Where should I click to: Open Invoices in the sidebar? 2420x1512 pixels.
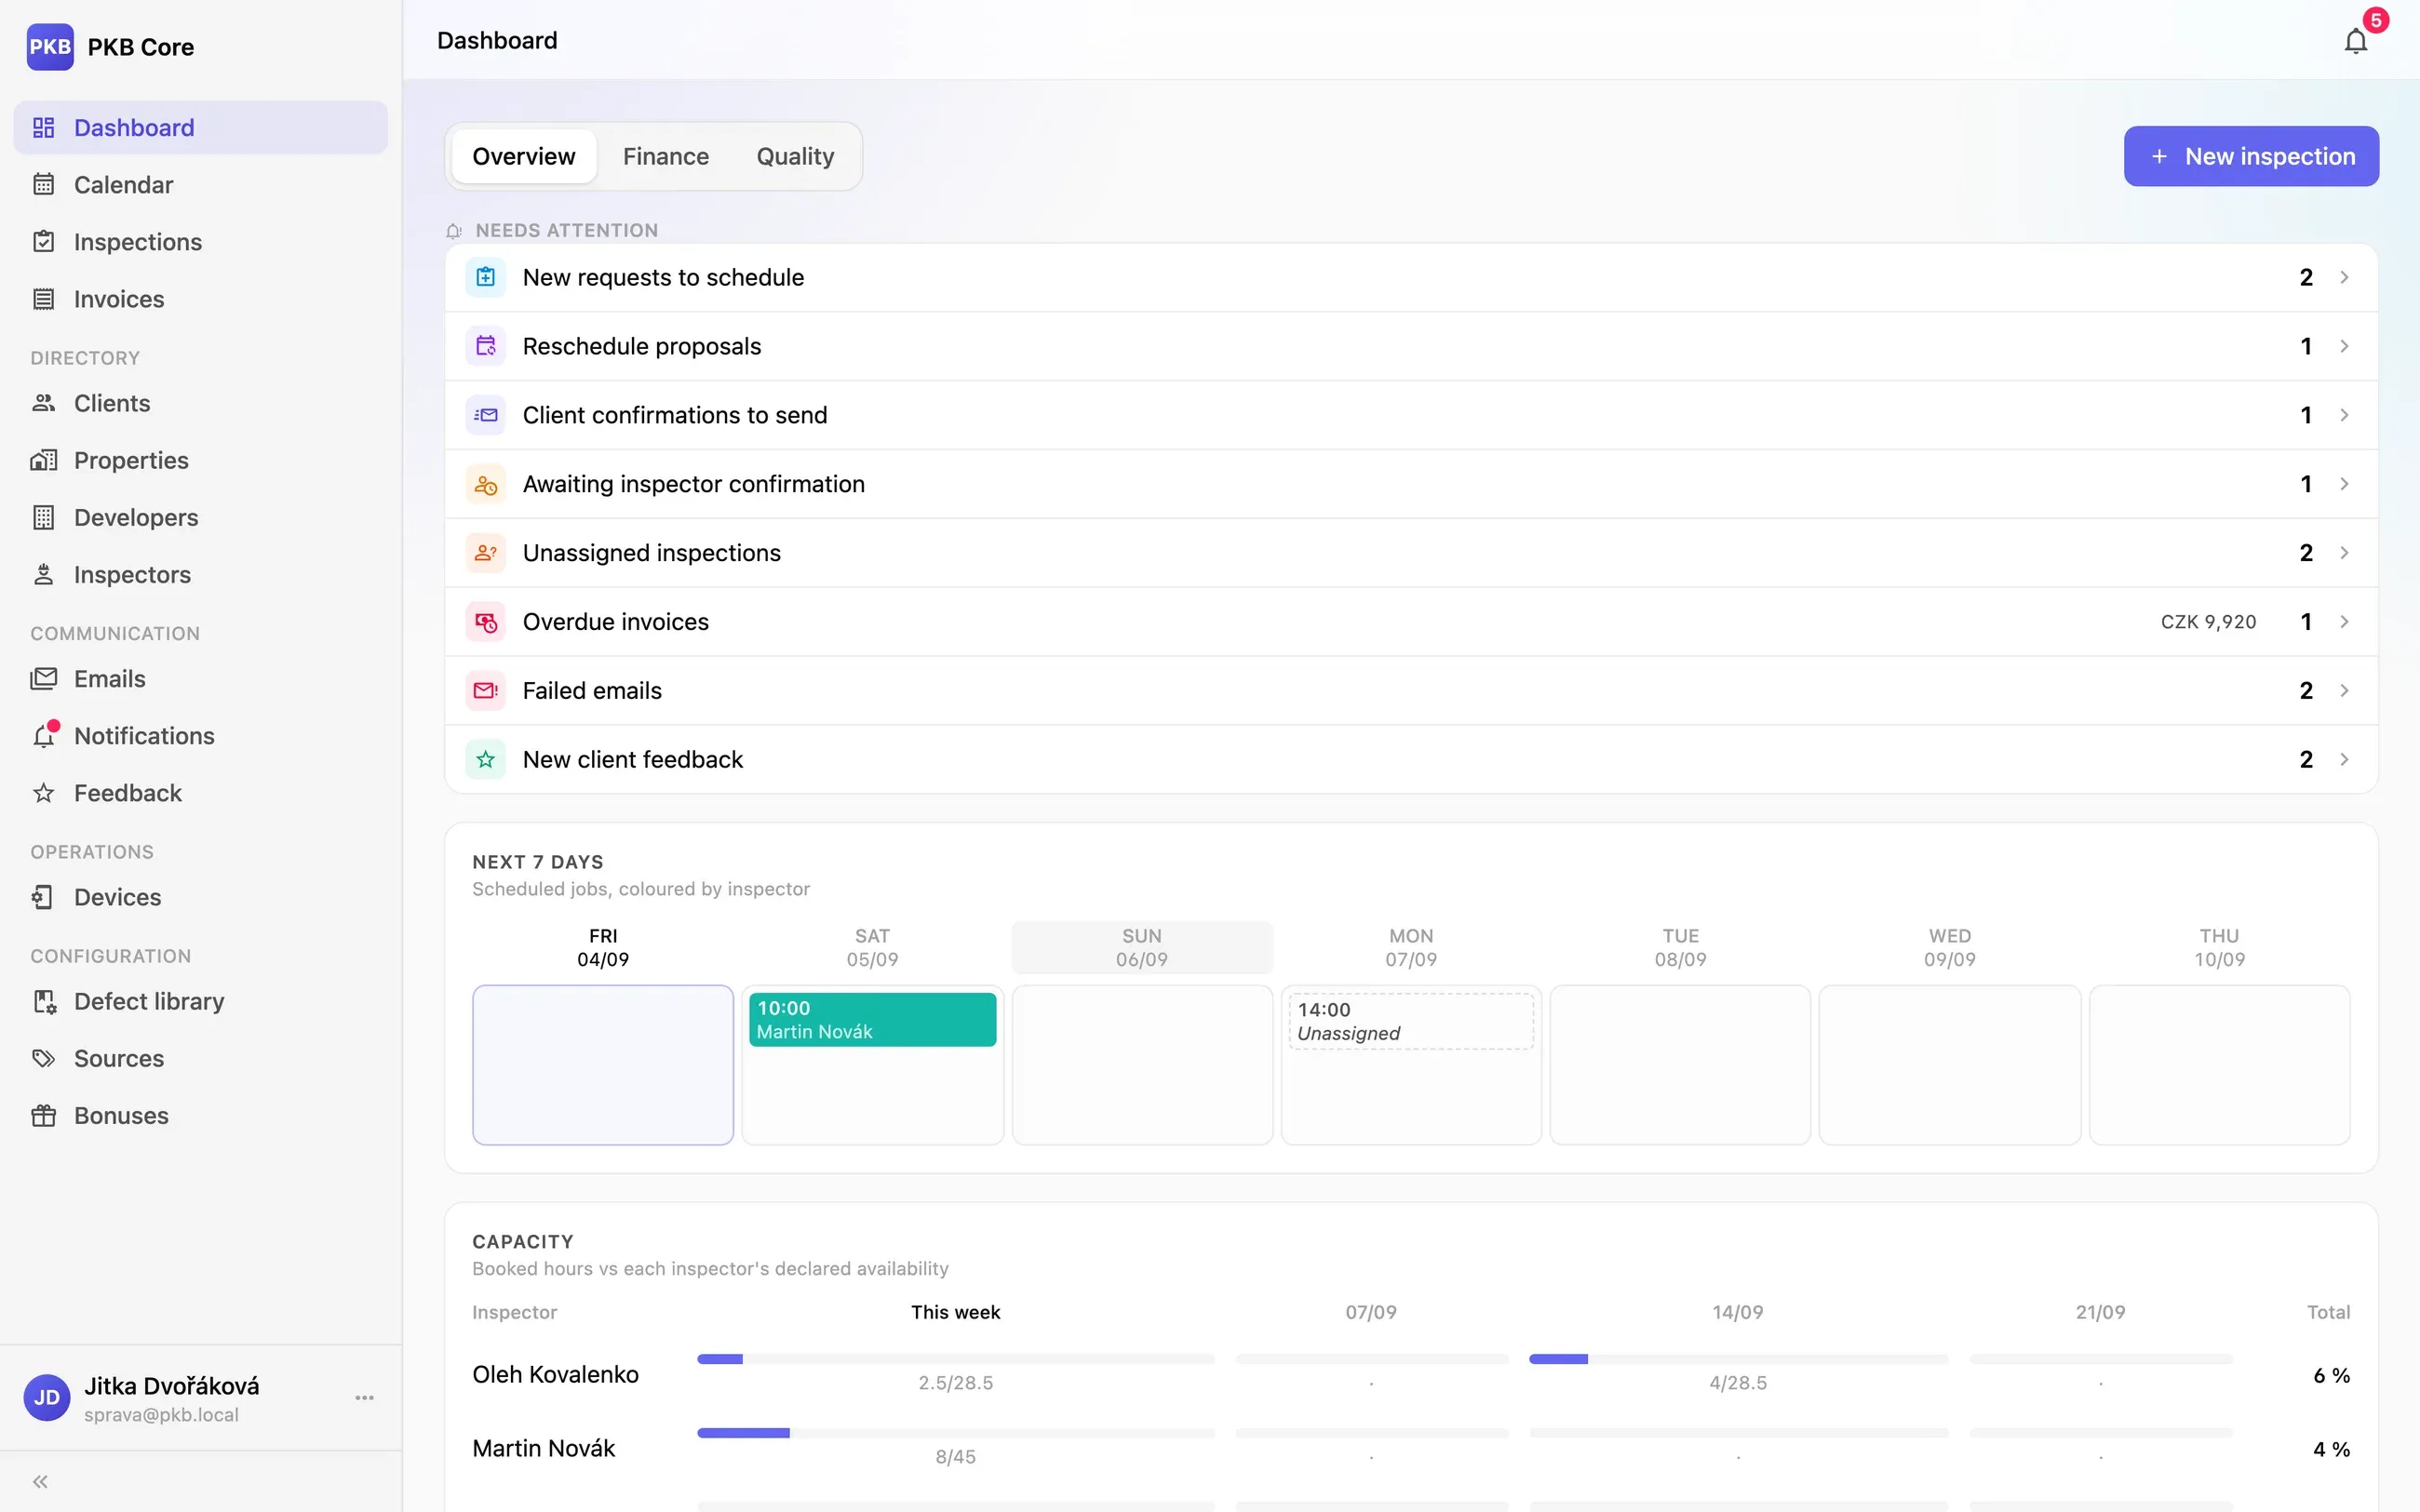[200, 299]
